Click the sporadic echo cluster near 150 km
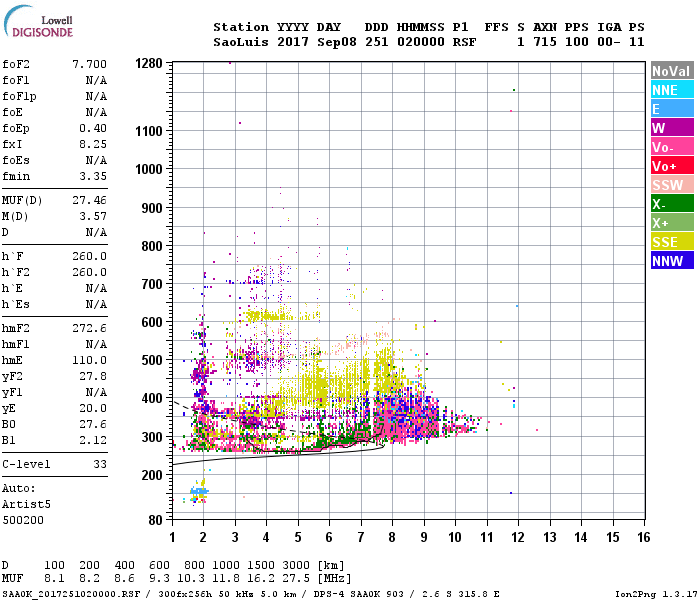 pos(199,492)
